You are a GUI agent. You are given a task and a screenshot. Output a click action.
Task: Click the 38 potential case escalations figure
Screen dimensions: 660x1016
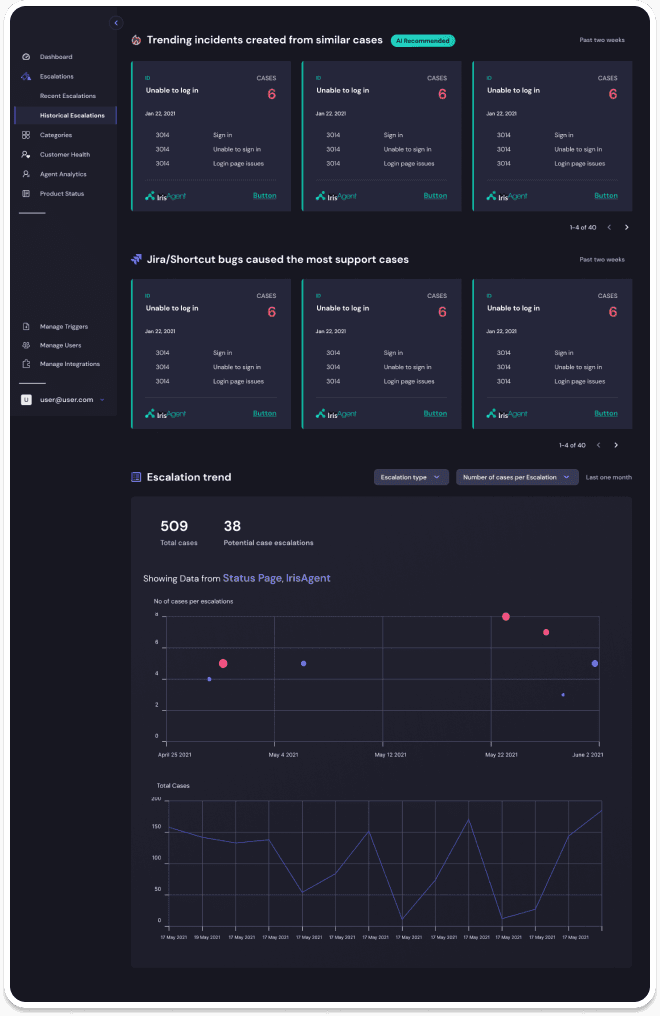[232, 526]
